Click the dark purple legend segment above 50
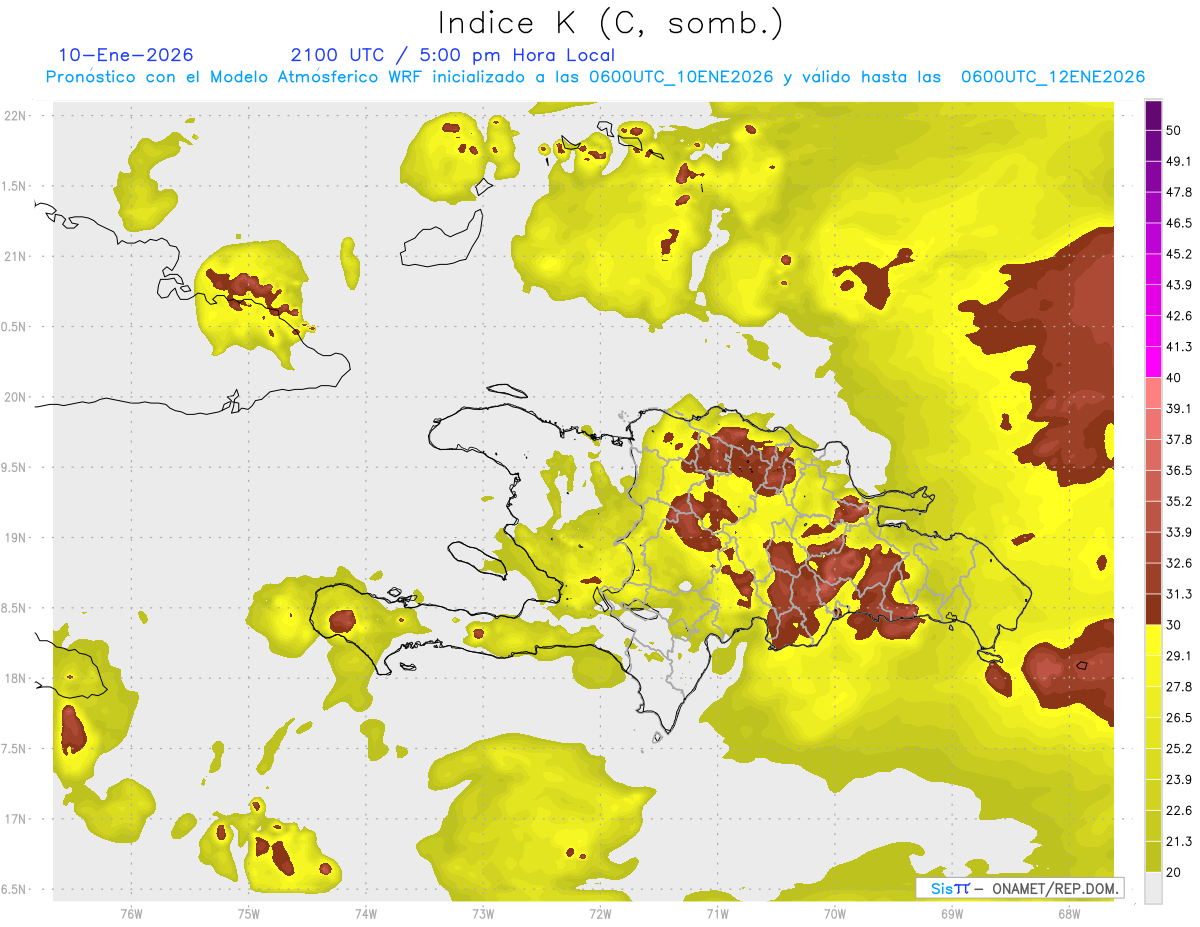 tap(1153, 116)
